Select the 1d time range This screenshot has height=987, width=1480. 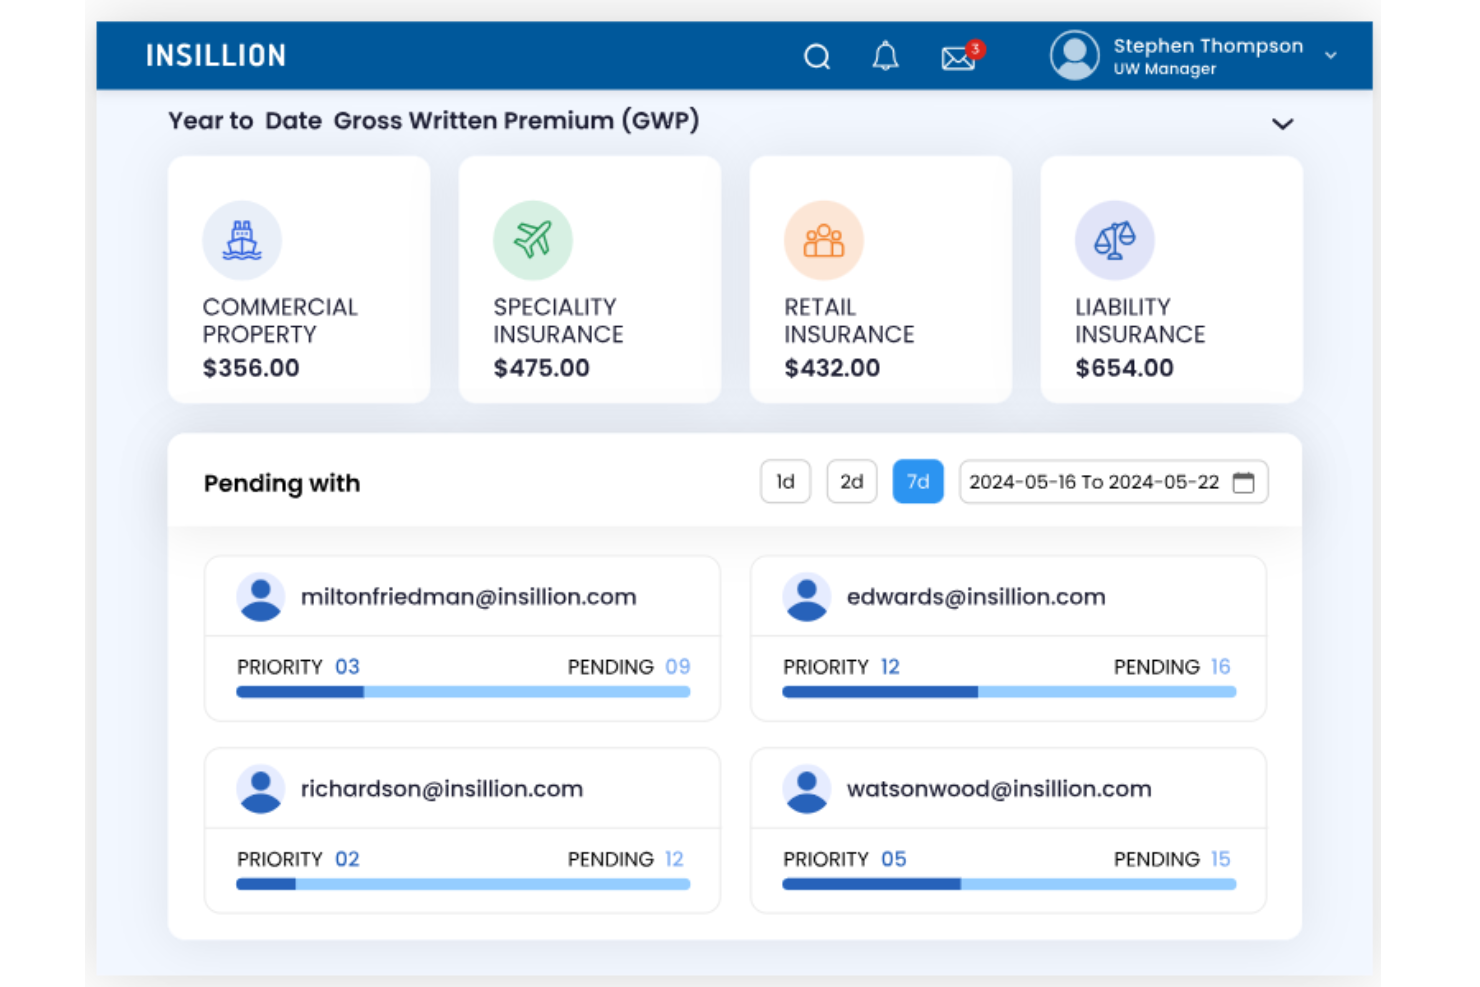click(x=786, y=482)
